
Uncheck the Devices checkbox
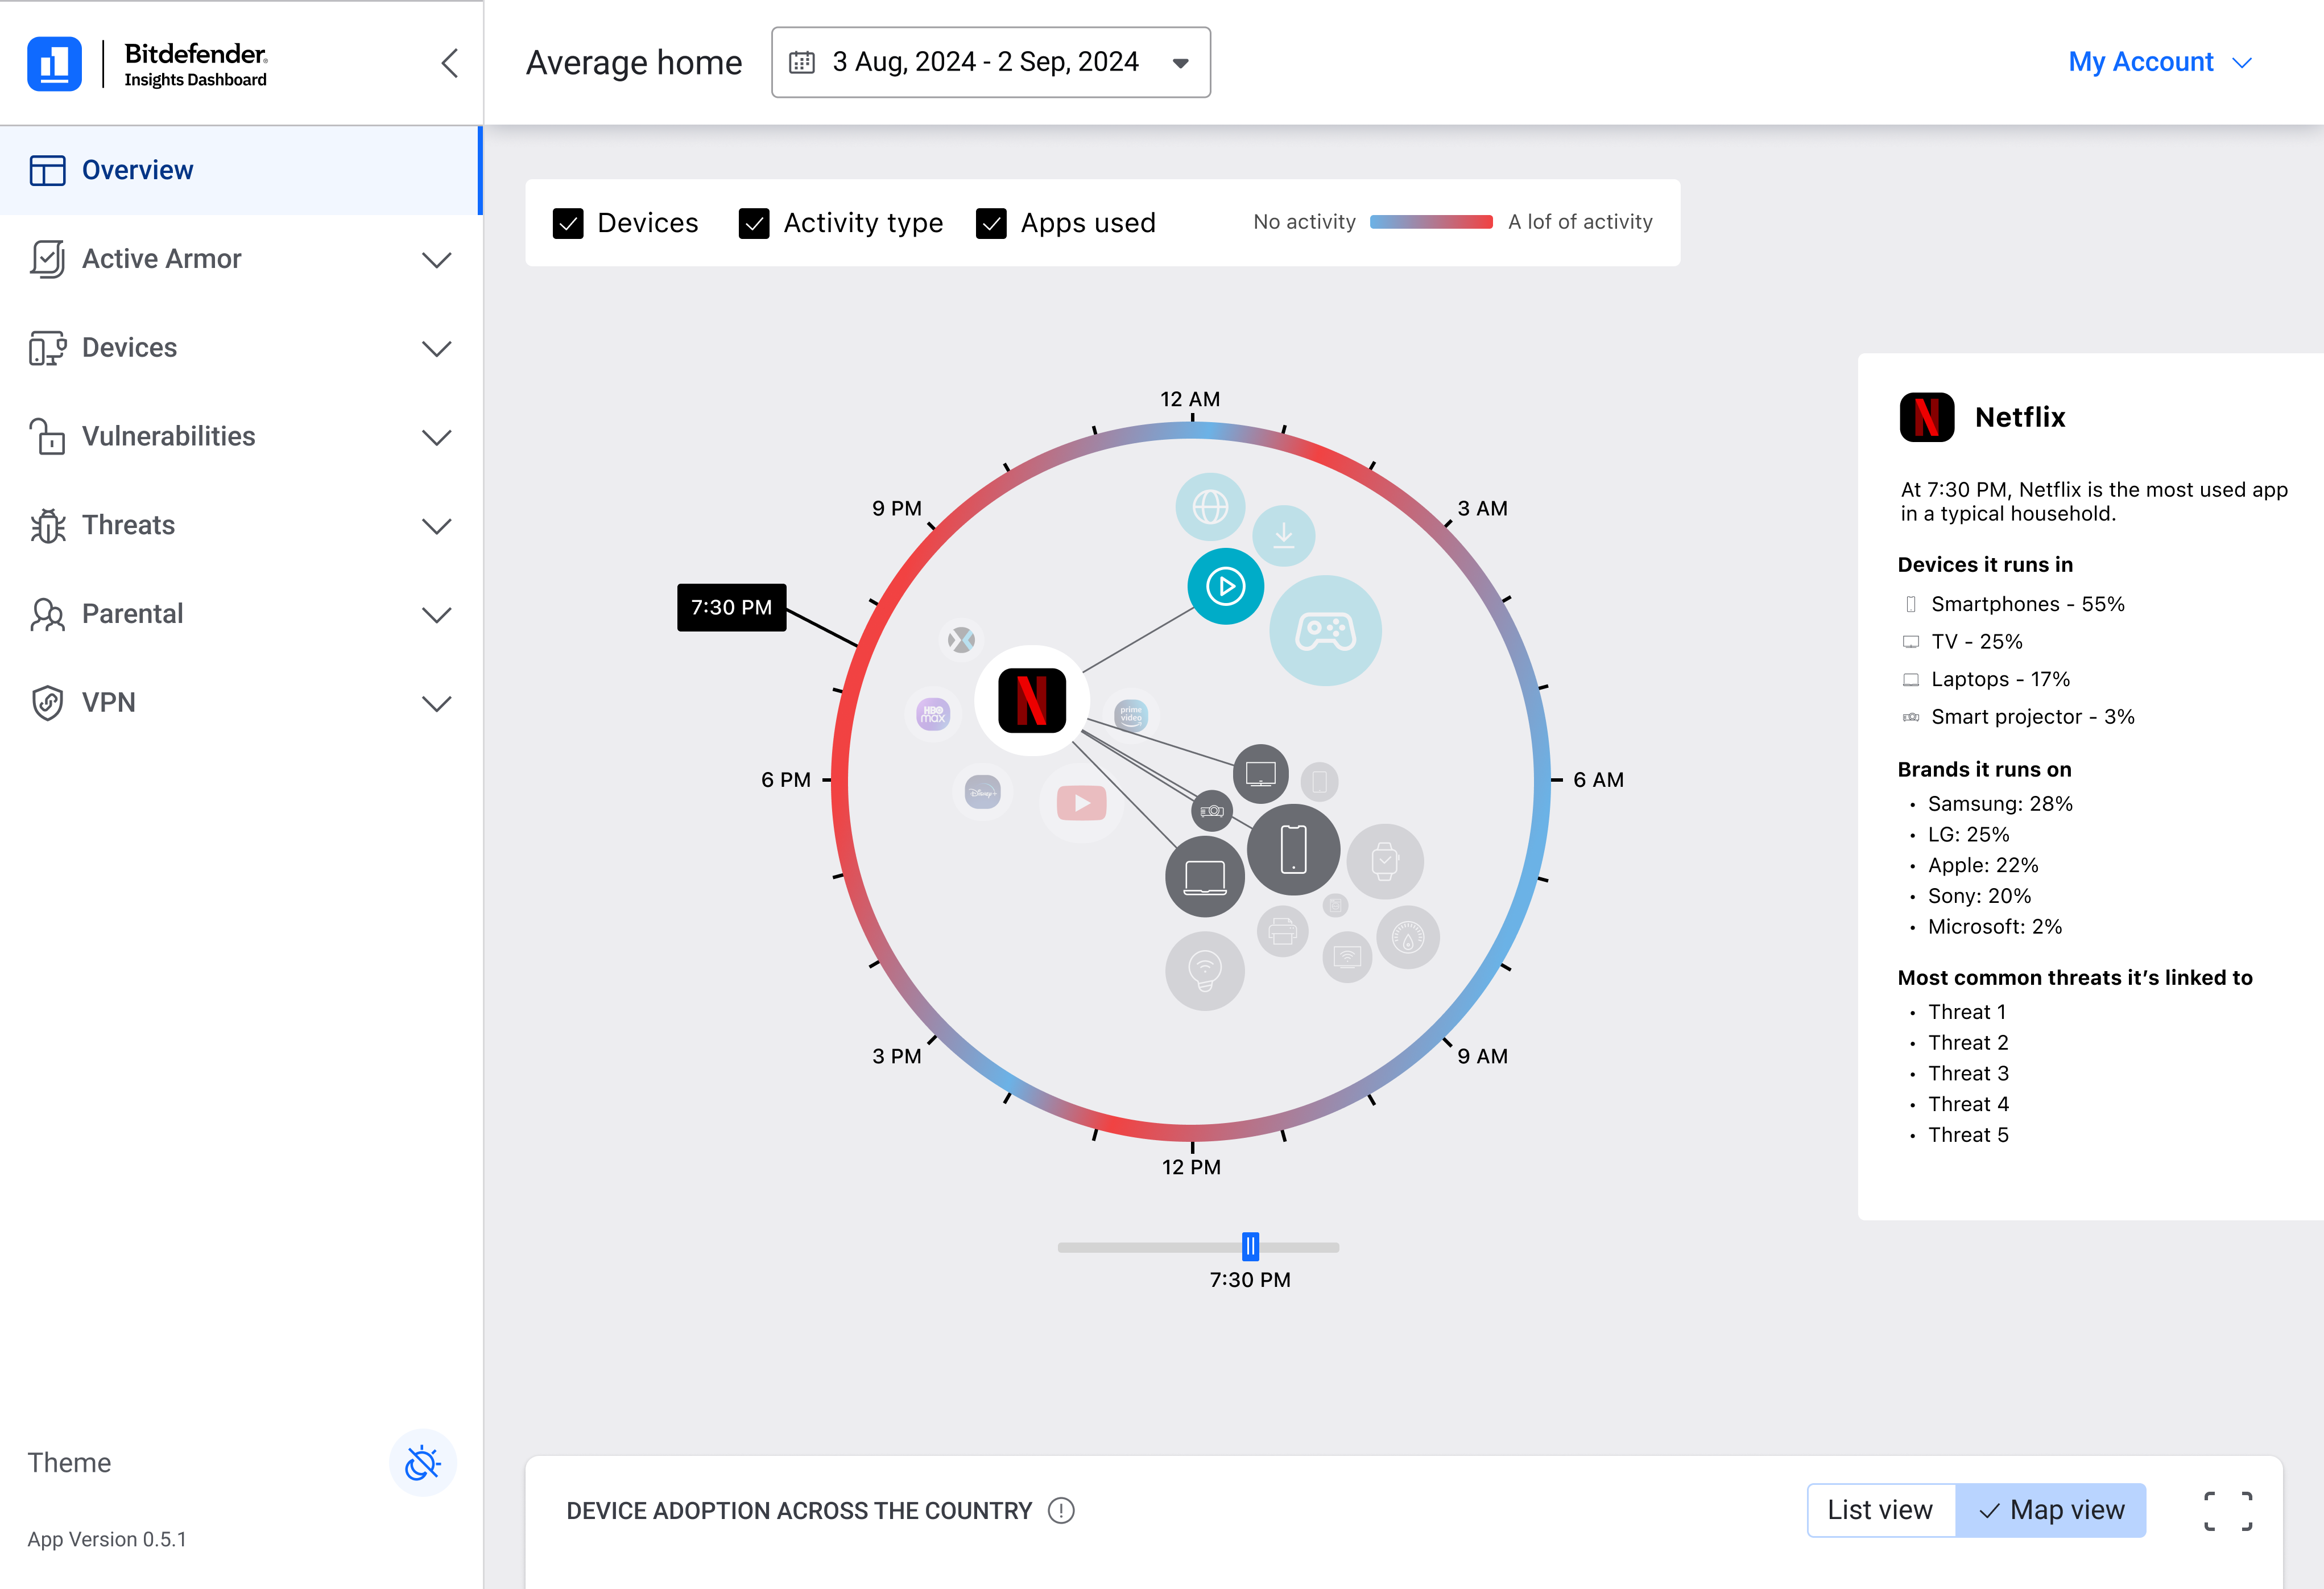click(x=568, y=223)
